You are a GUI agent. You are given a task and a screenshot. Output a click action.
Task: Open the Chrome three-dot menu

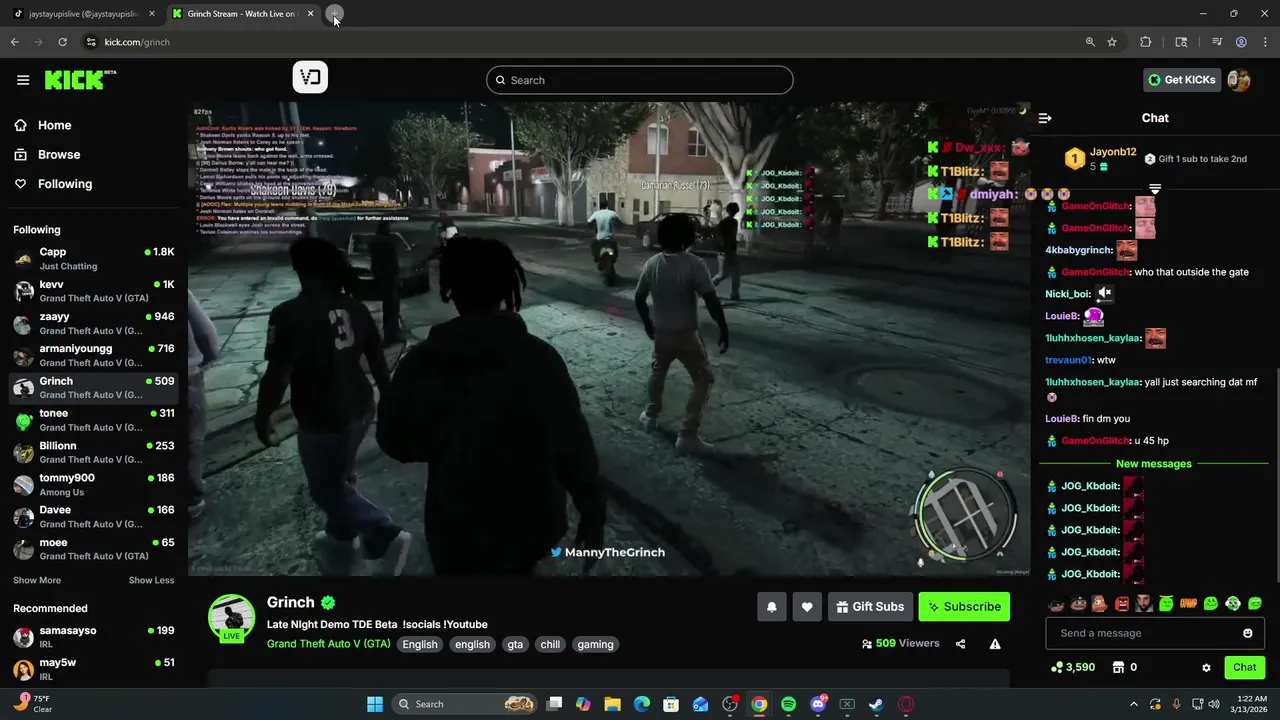click(x=1264, y=42)
